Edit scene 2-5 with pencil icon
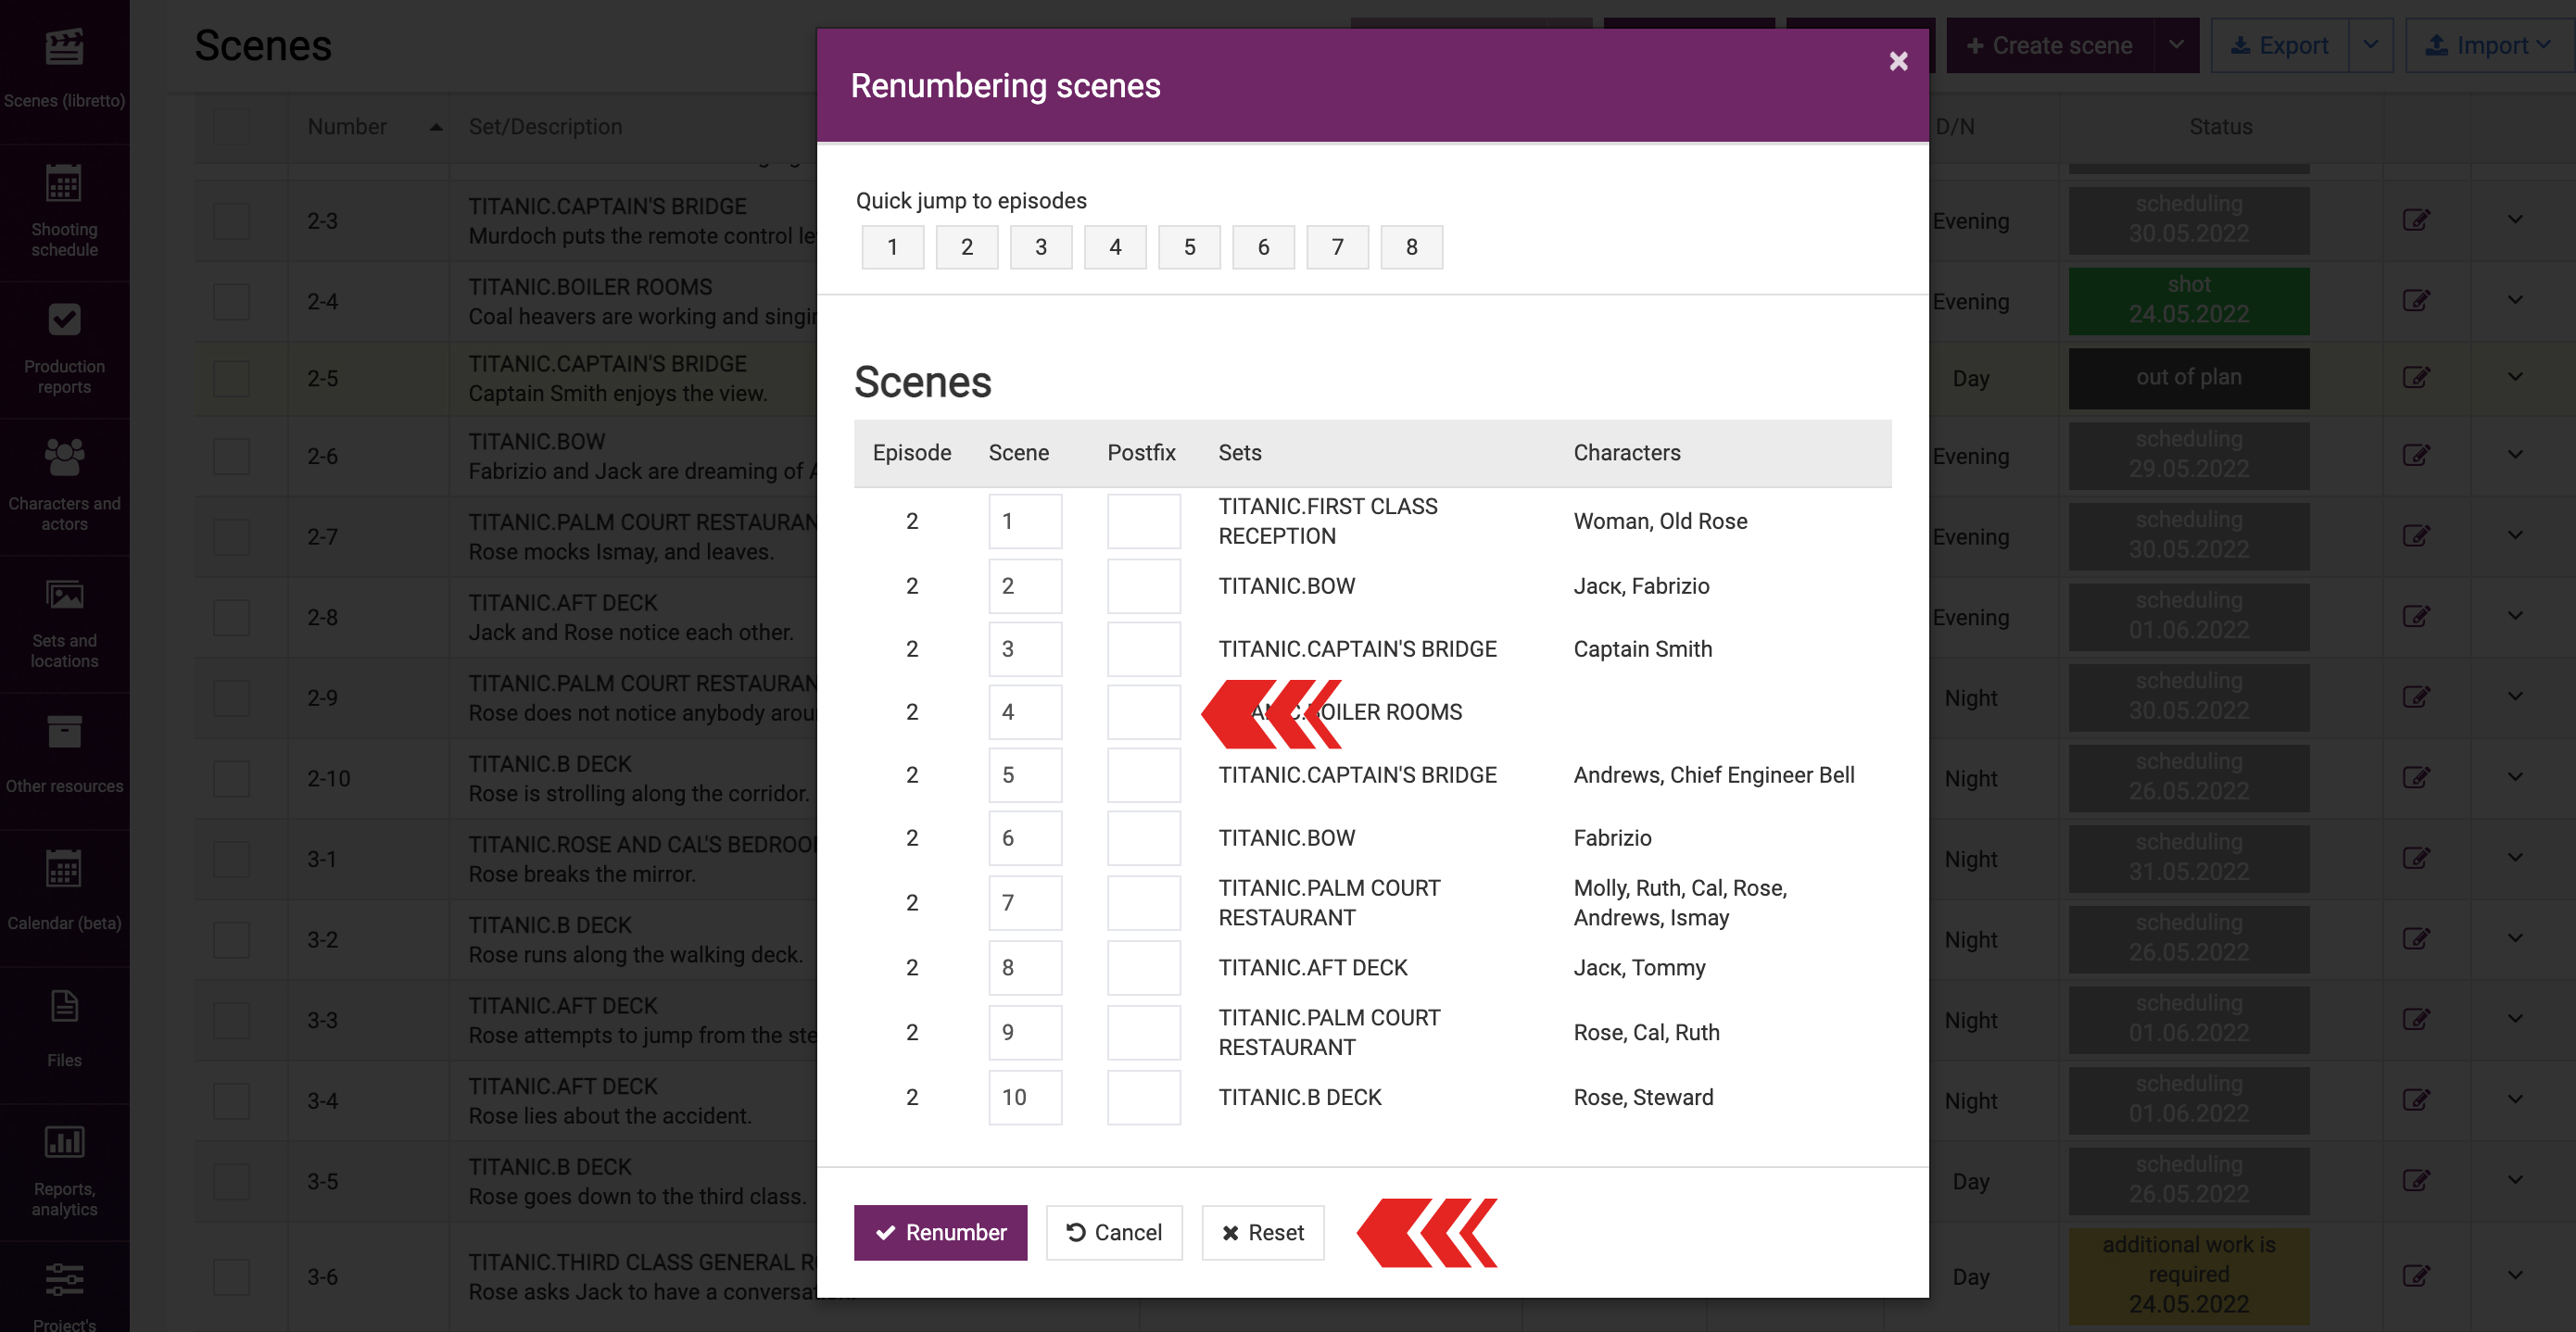 2416,378
